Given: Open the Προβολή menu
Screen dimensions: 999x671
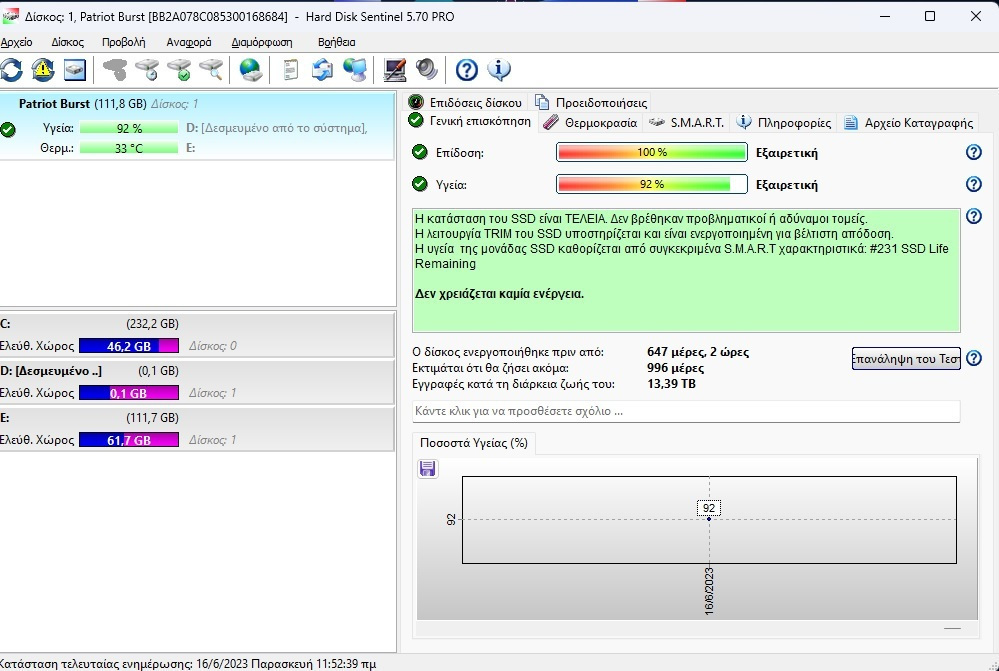Looking at the screenshot, I should tap(124, 42).
